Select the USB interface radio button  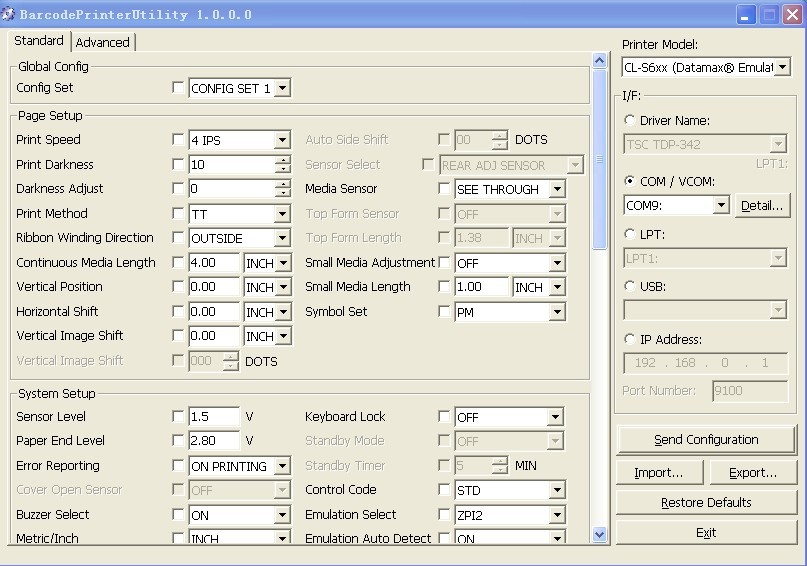[630, 287]
